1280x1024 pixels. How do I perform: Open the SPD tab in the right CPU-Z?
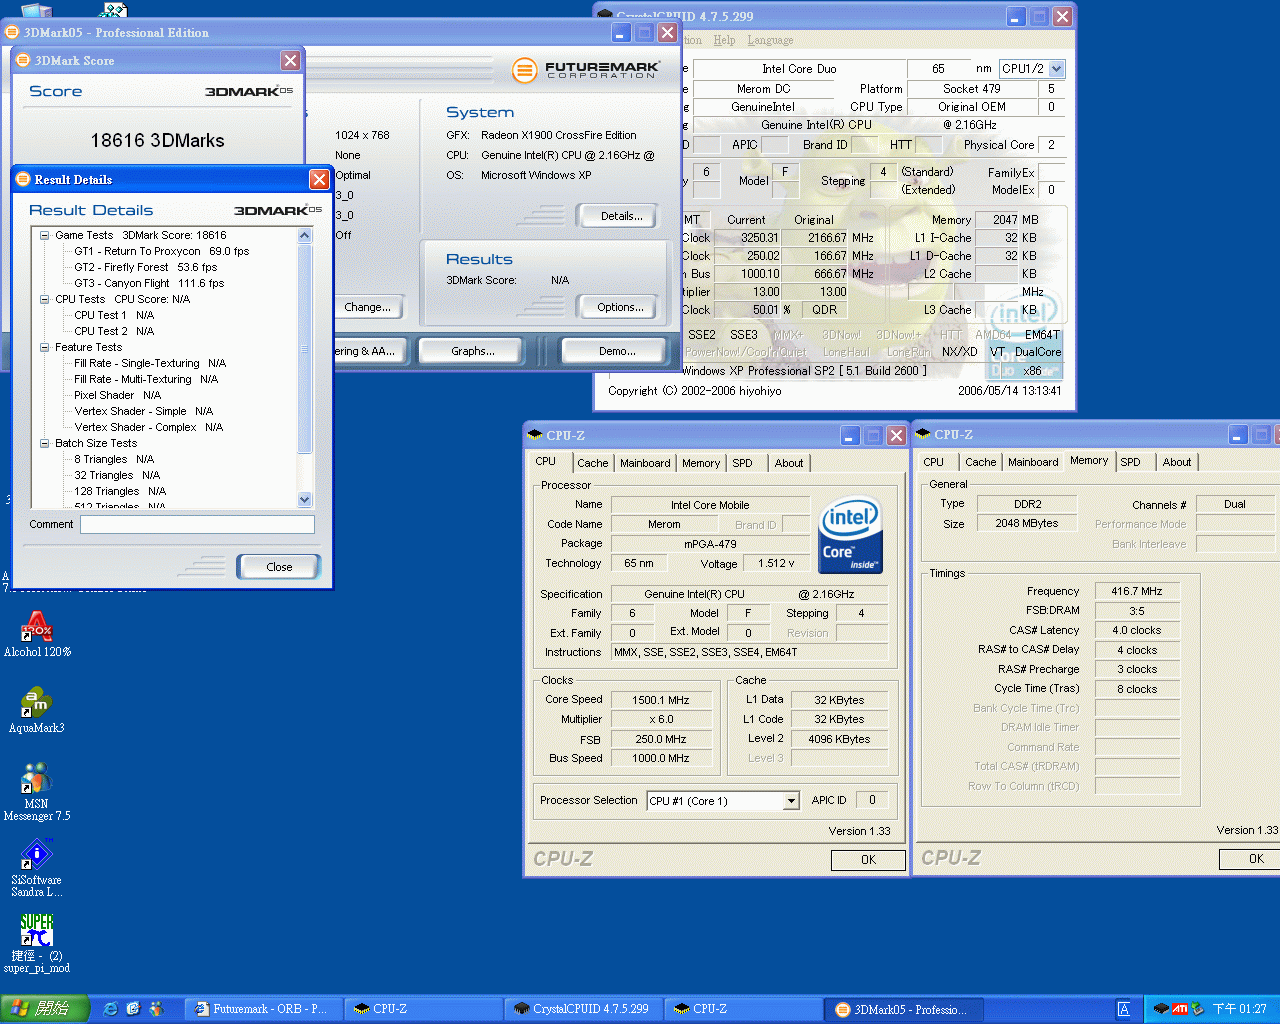[x=1130, y=462]
